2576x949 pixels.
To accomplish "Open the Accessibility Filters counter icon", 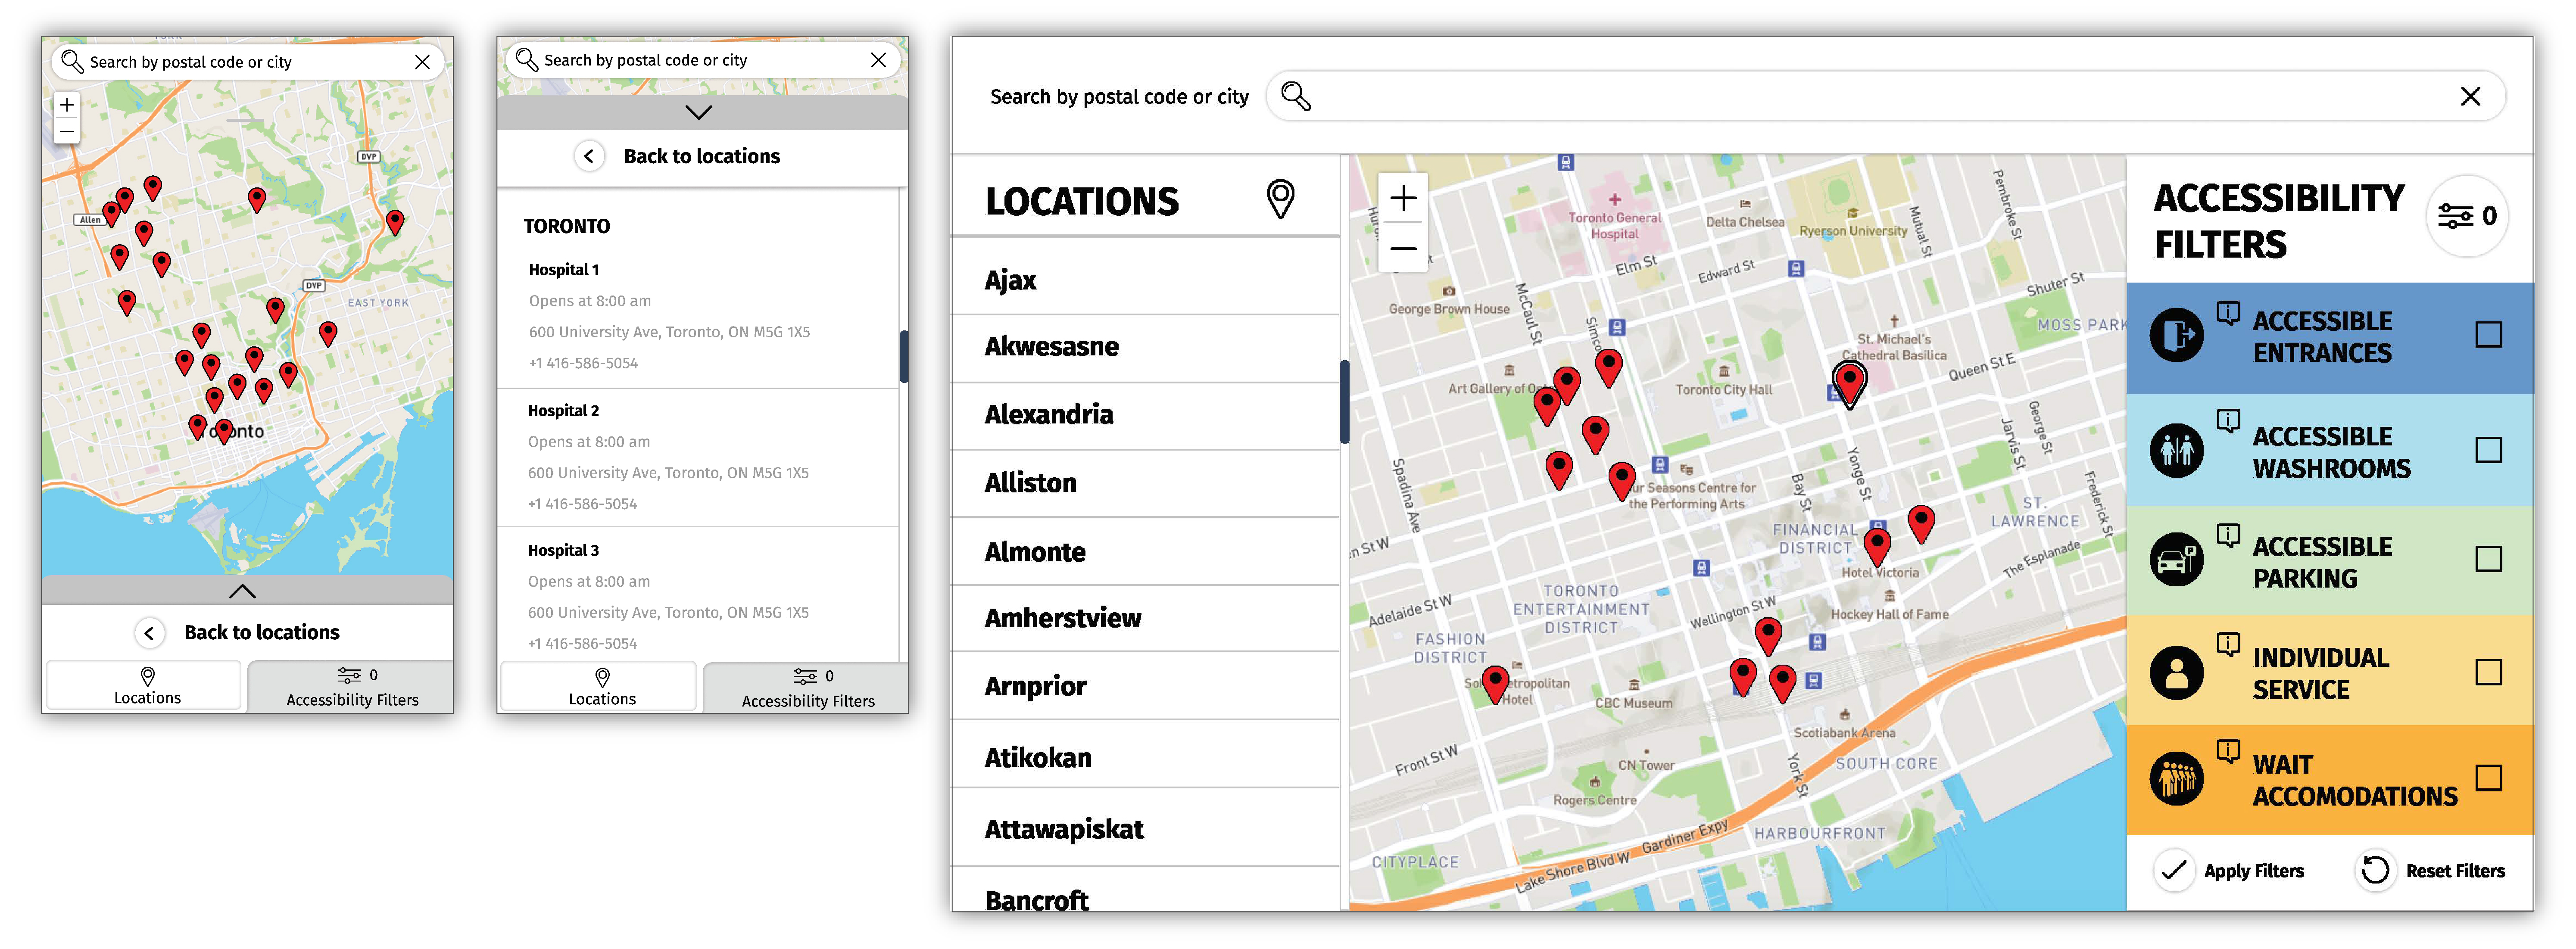I will 2466,216.
